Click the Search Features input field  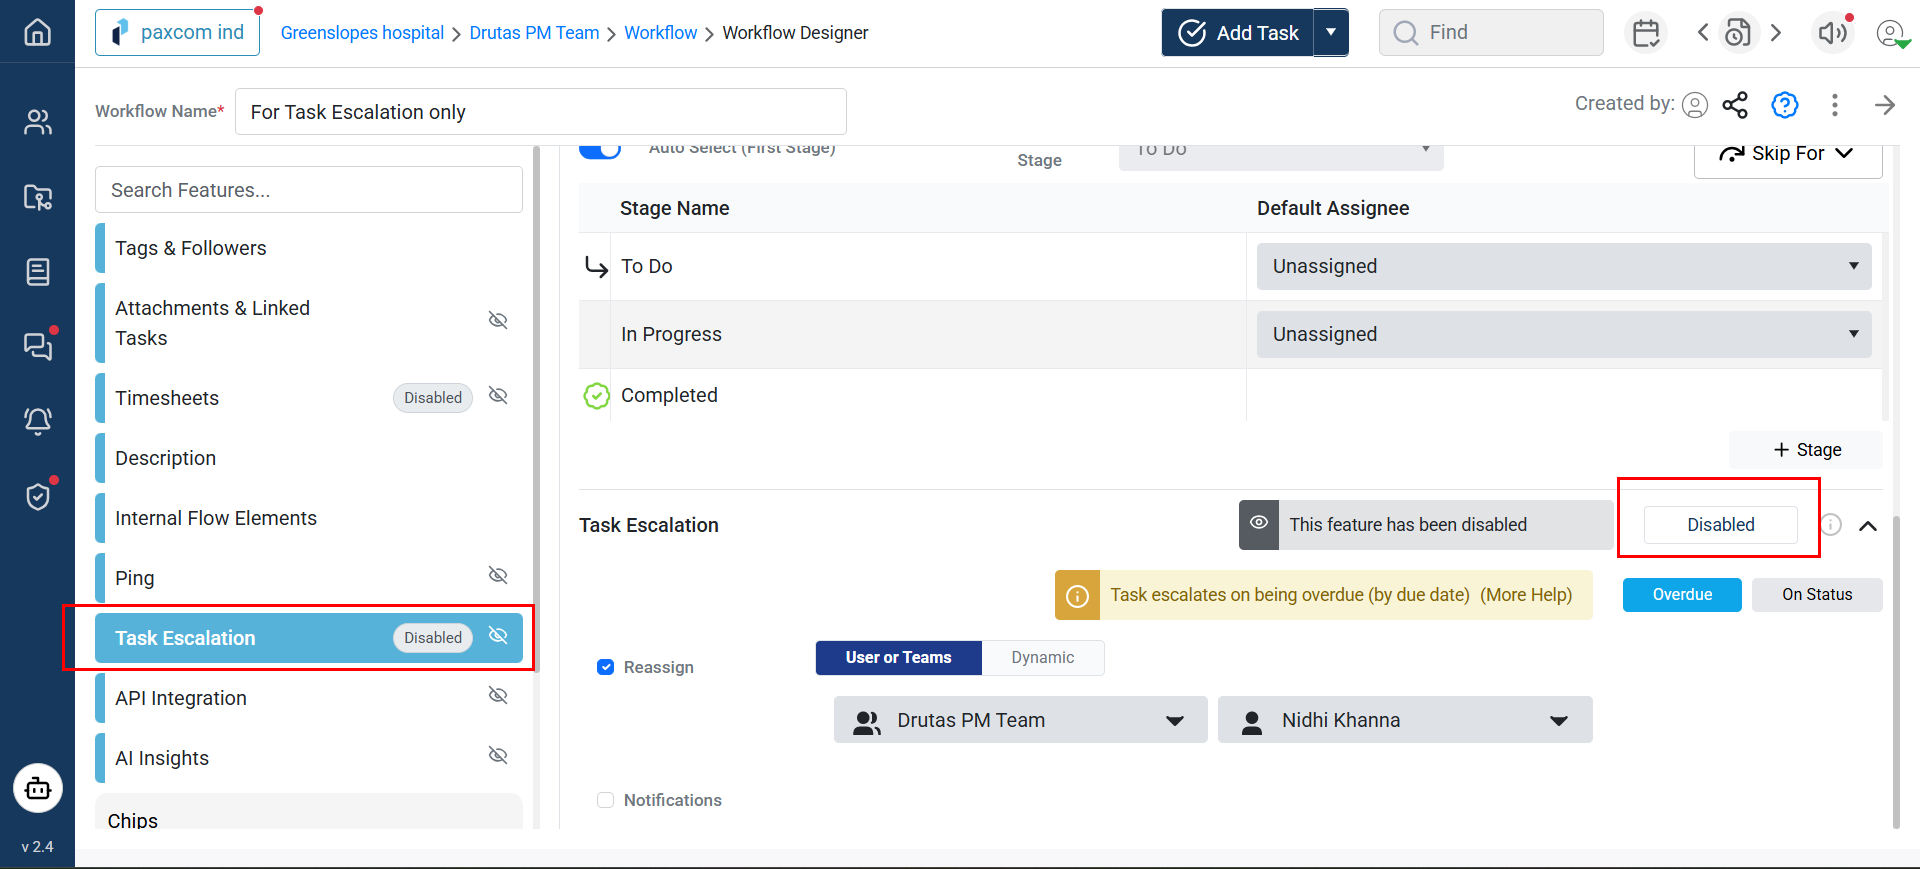(x=308, y=190)
